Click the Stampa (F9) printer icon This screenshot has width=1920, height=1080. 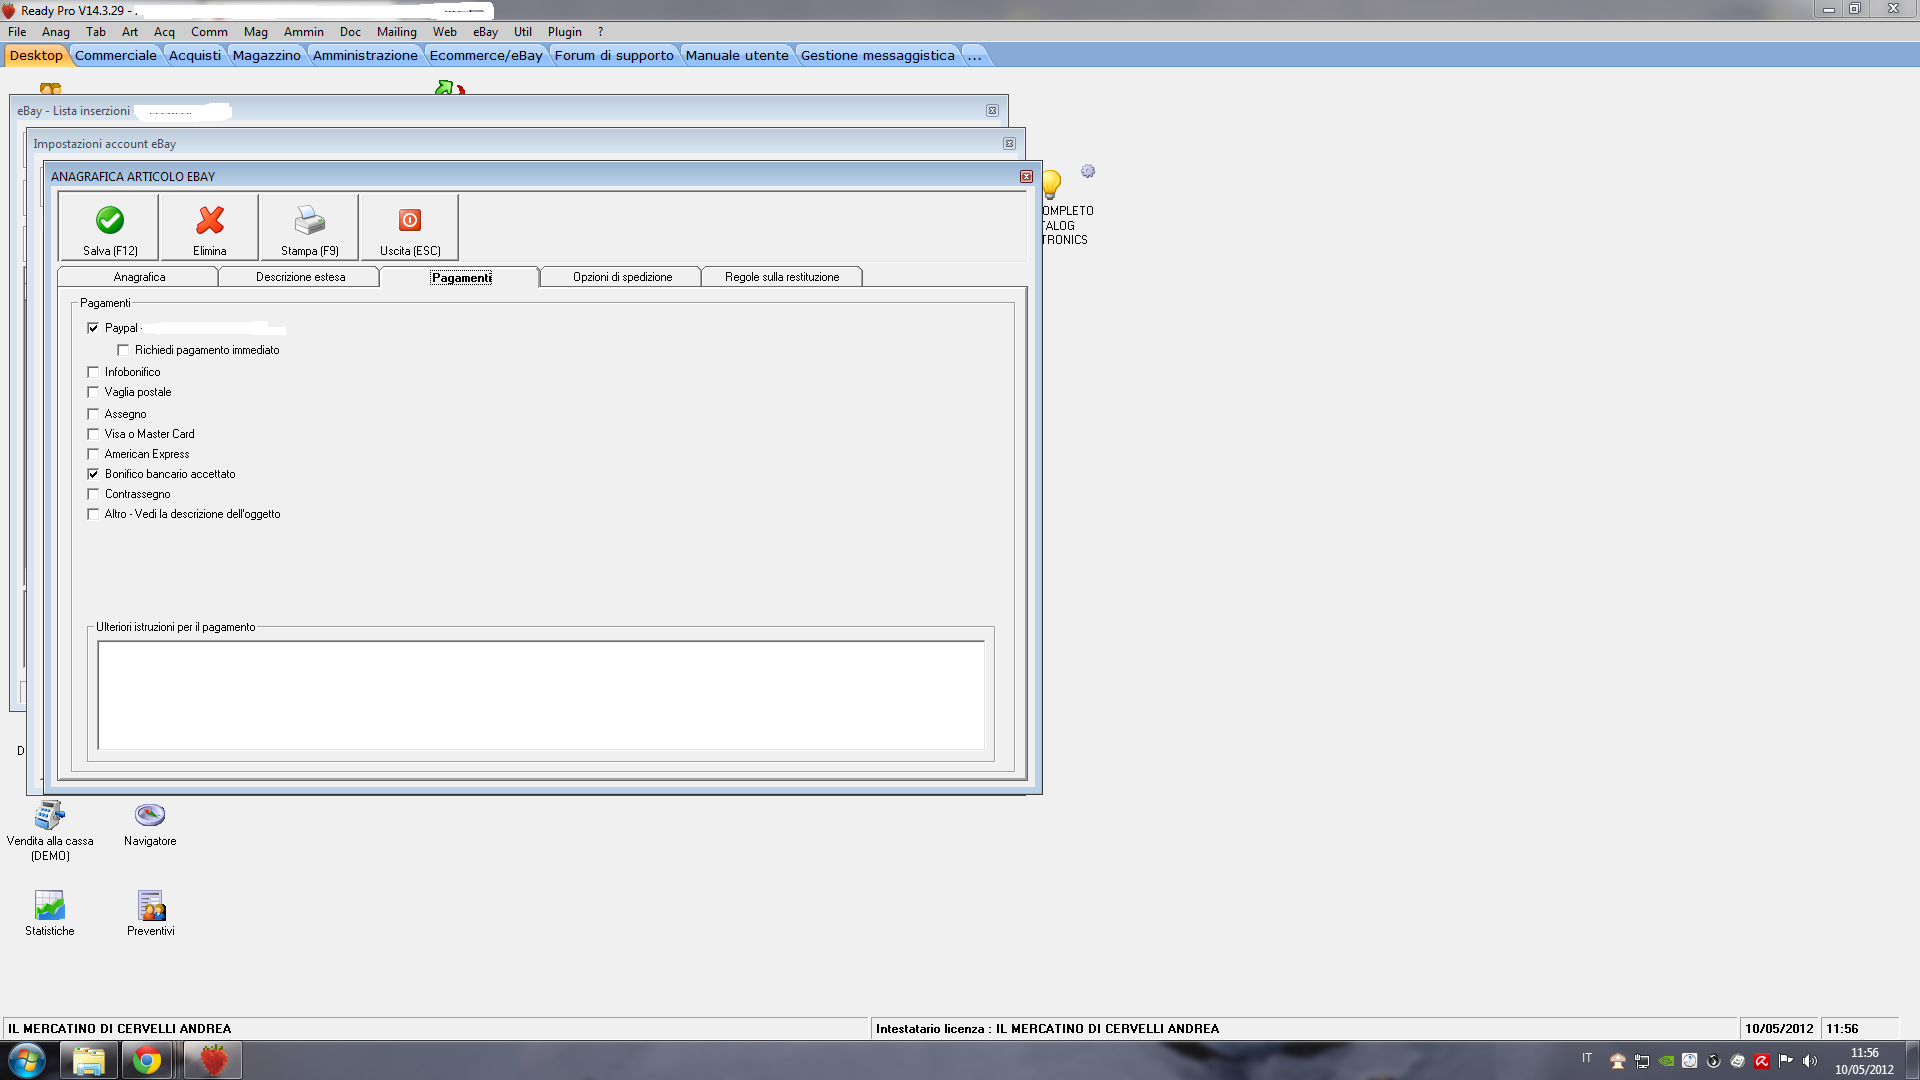click(x=309, y=220)
